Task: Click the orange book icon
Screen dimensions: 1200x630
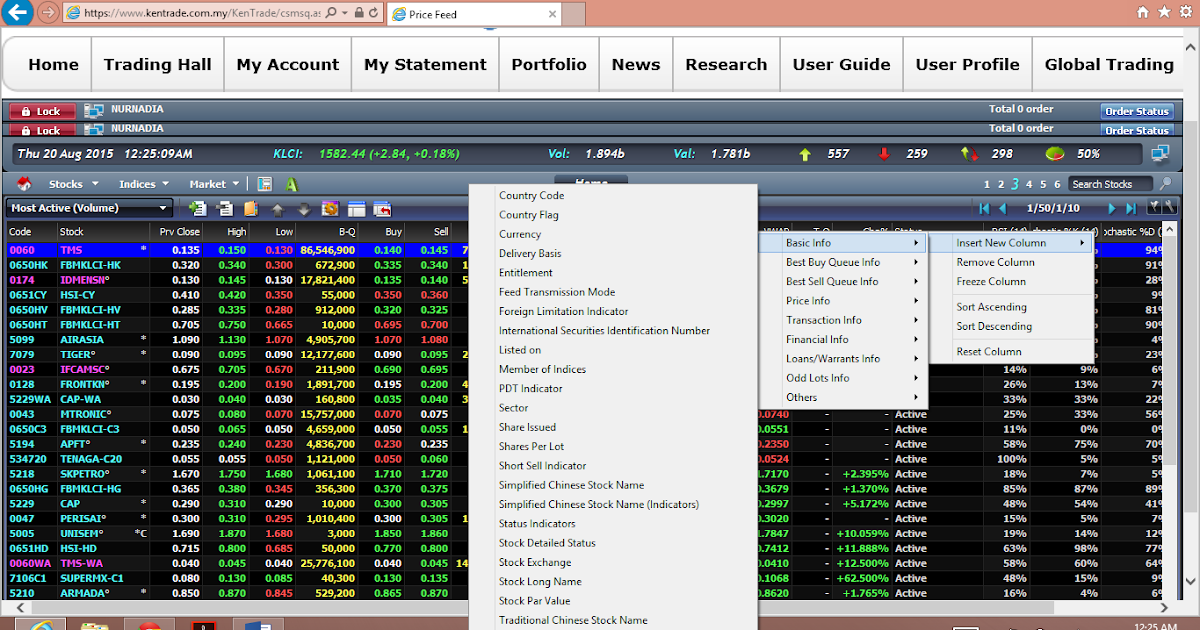Action: 251,208
